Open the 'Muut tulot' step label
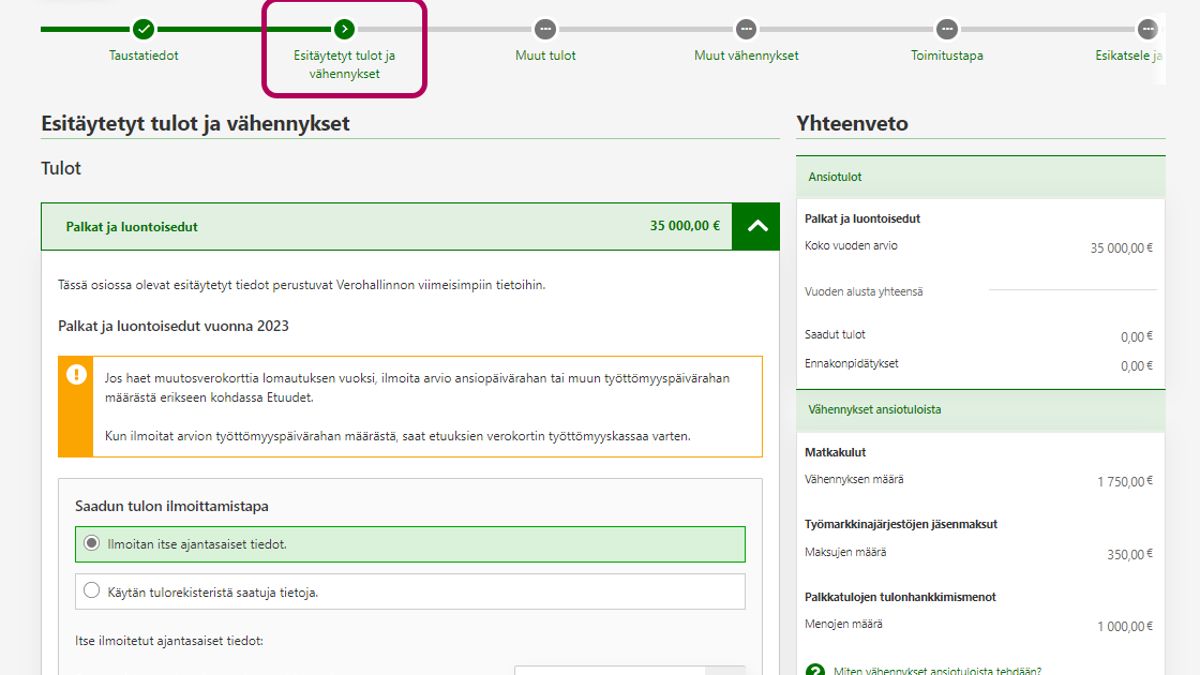 pyautogui.click(x=545, y=56)
